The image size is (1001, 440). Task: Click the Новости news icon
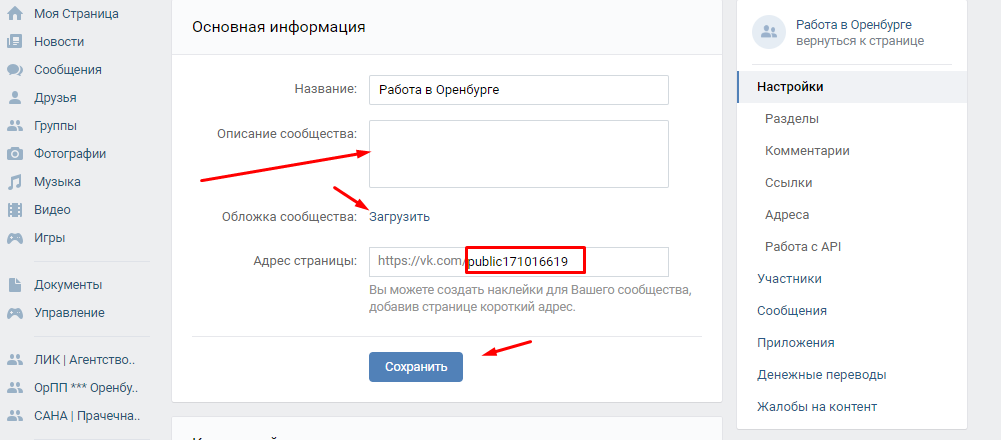[15, 42]
